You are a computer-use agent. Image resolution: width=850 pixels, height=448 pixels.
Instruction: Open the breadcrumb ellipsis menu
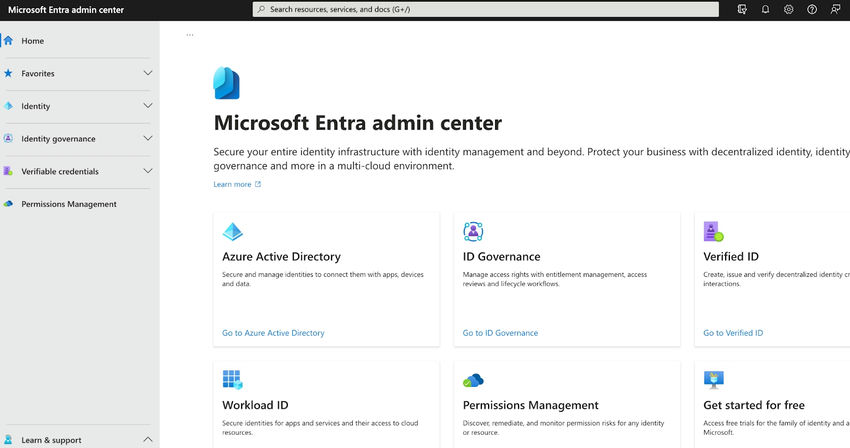click(x=190, y=35)
